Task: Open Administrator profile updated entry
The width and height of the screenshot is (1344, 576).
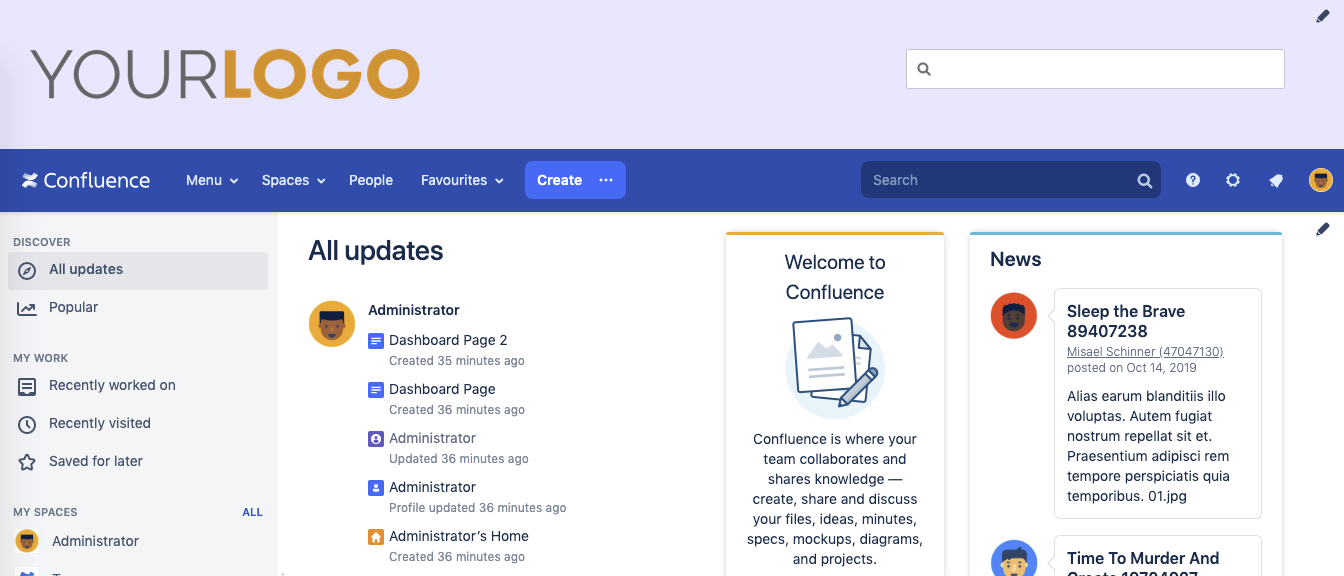Action: (x=432, y=487)
